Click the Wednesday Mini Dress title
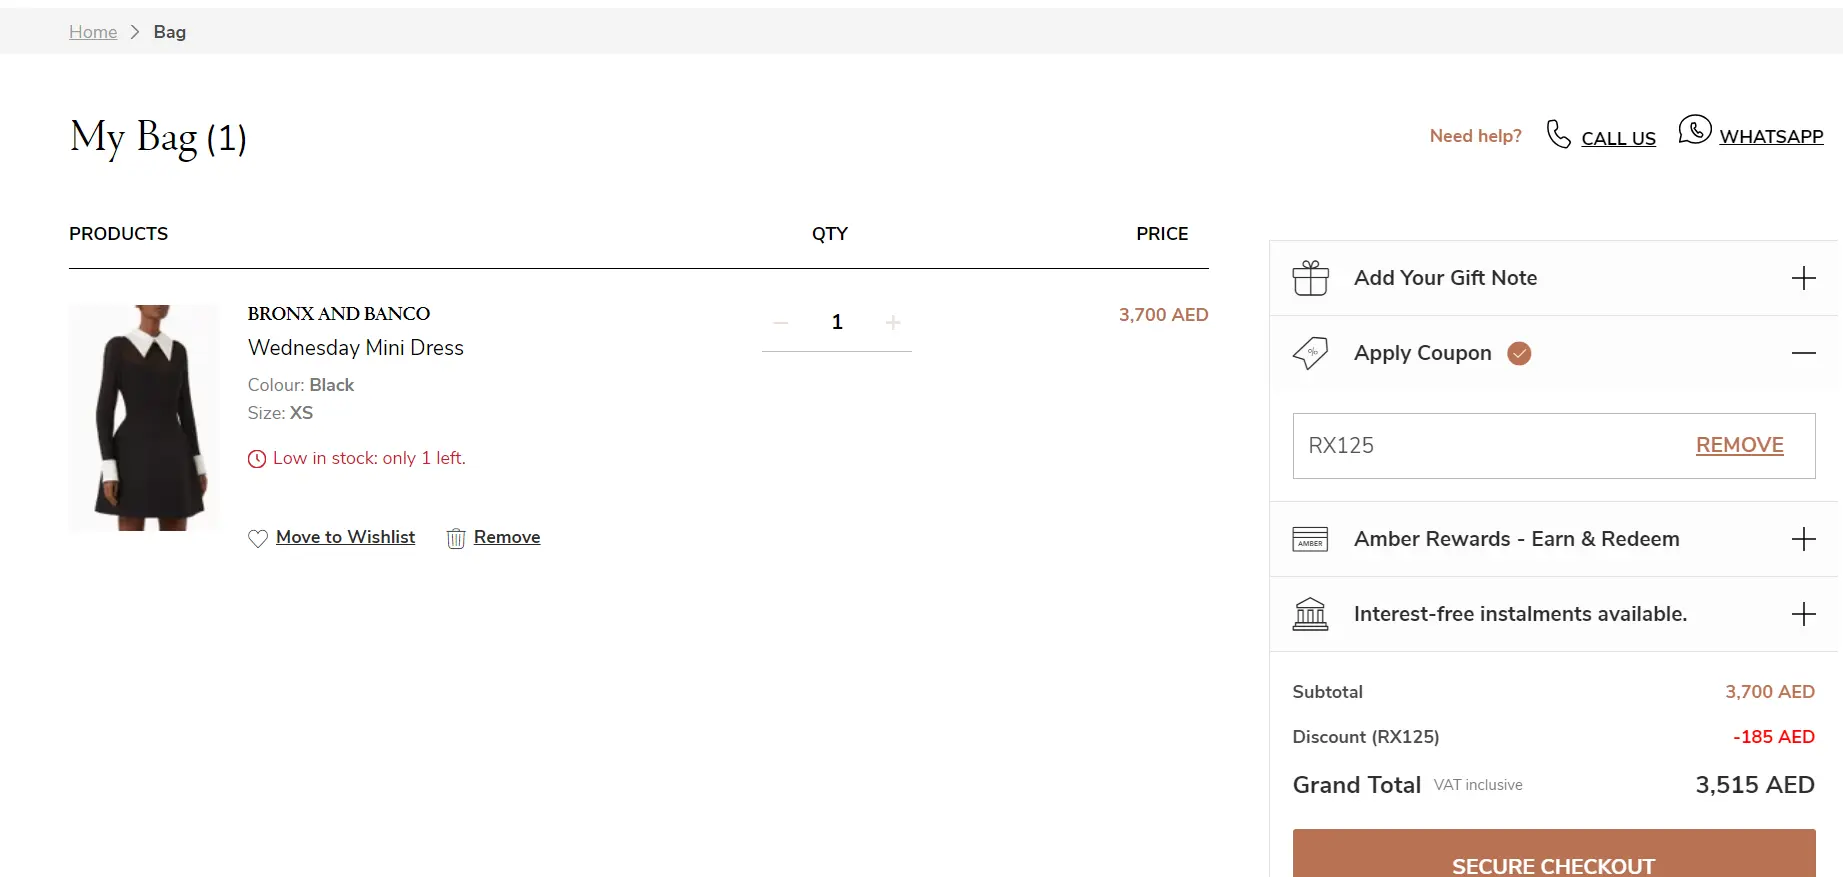 point(356,348)
